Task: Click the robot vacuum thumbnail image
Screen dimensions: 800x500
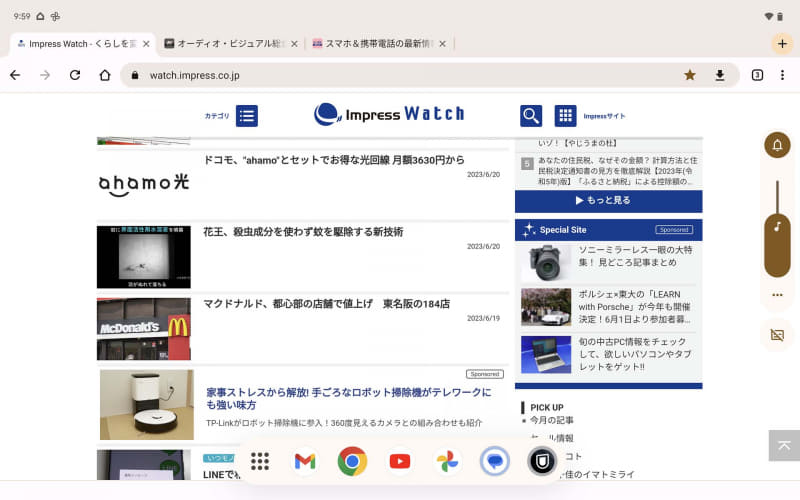Action: [146, 405]
